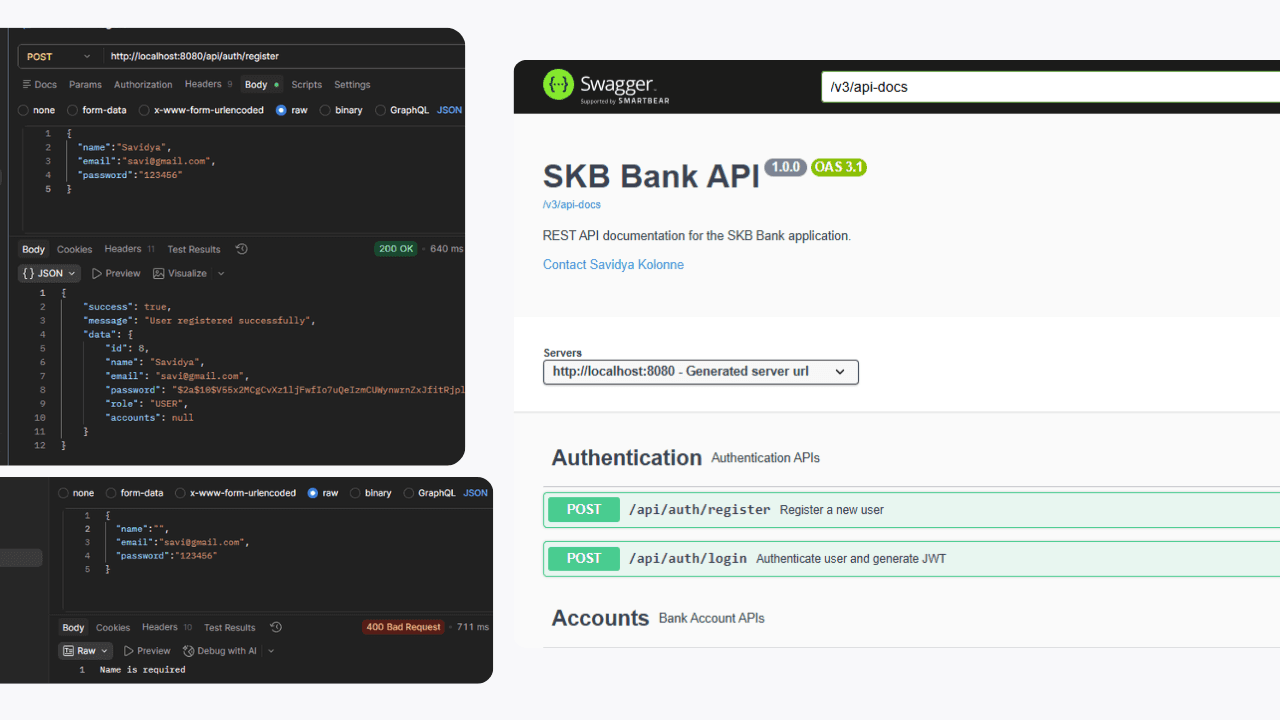This screenshot has width=1280, height=720.
Task: Open Headers 11 response tab
Action: tap(130, 249)
